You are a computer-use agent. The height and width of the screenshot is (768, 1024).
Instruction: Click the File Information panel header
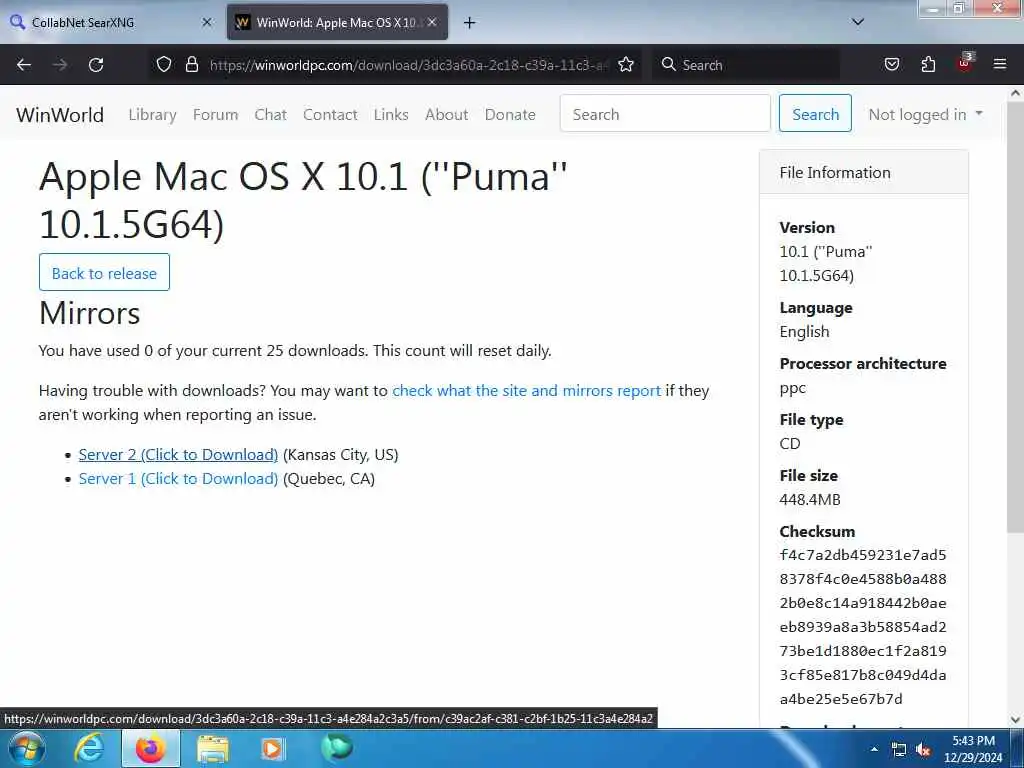863,172
